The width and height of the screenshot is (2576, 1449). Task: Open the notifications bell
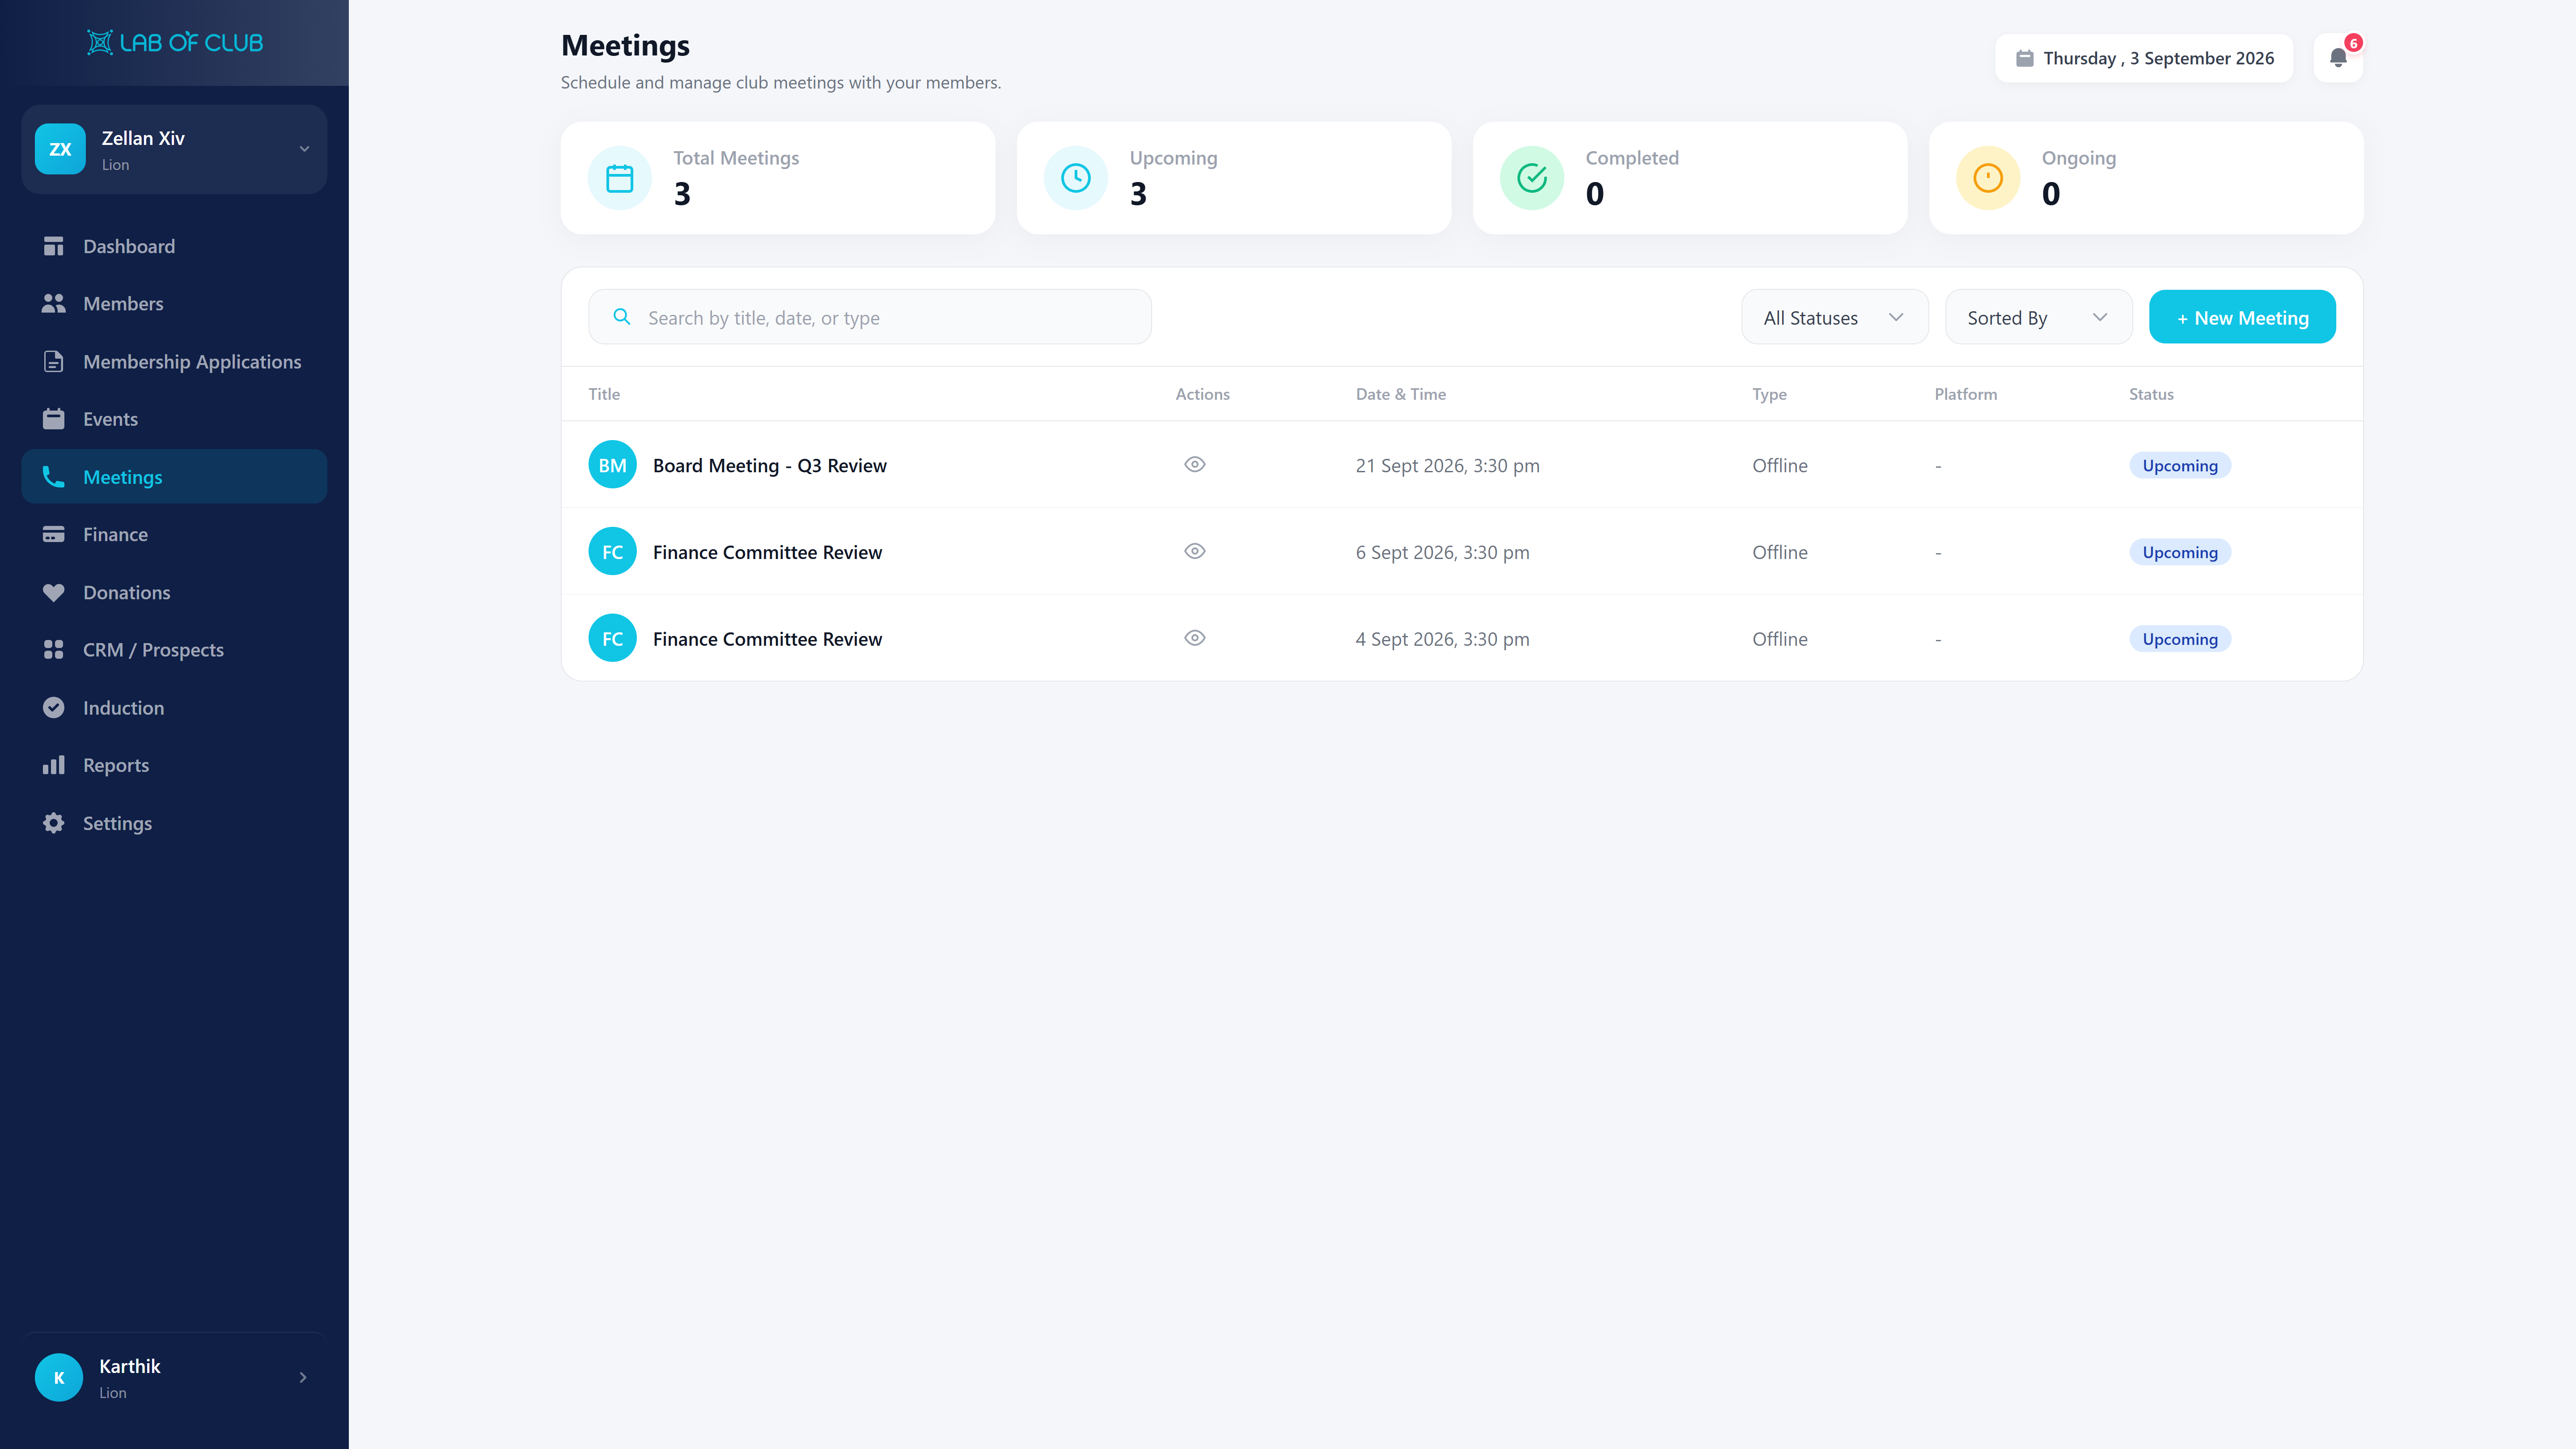pos(2338,58)
